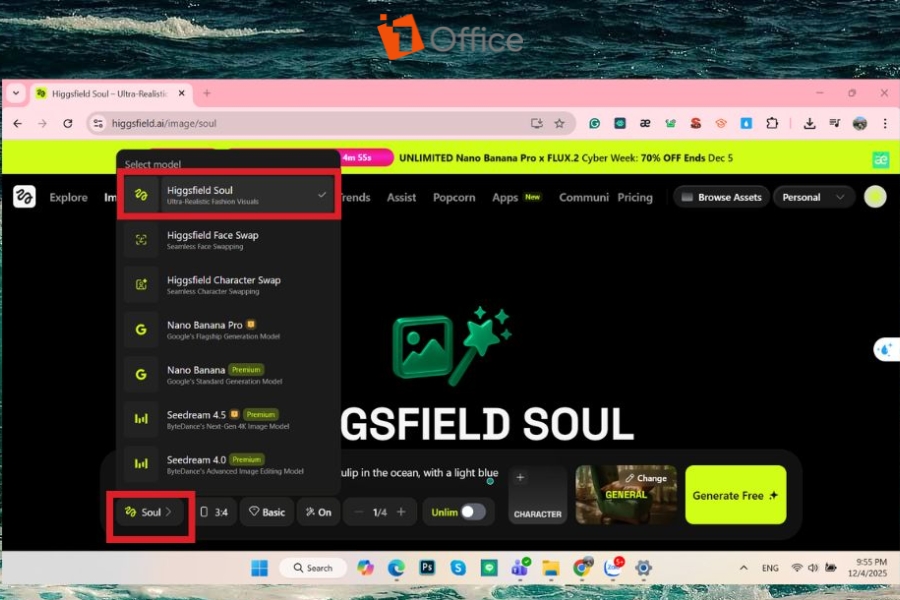Open Assist in top navigation
This screenshot has width=900, height=600.
(x=401, y=198)
